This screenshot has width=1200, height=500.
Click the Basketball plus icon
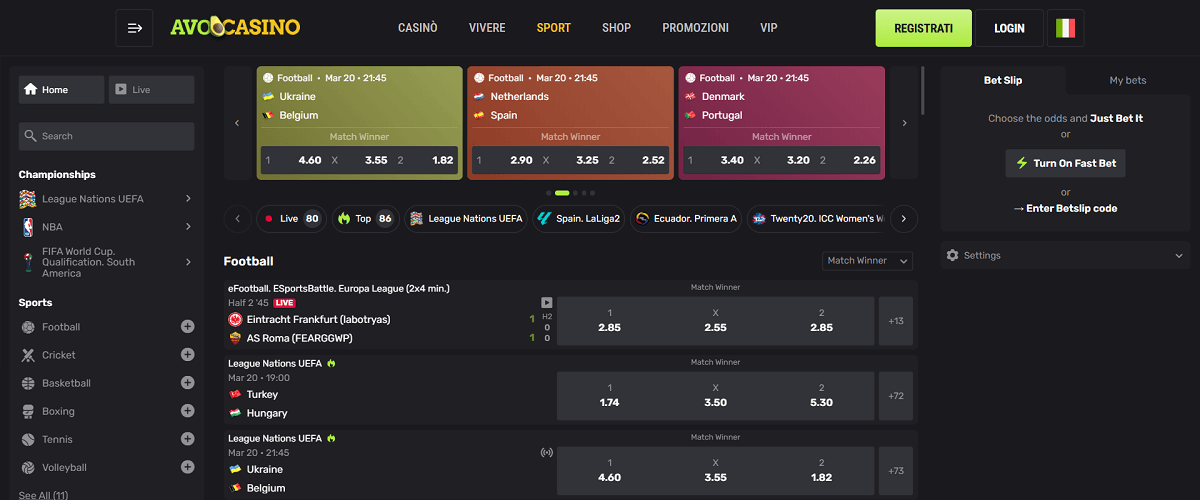pyautogui.click(x=187, y=383)
